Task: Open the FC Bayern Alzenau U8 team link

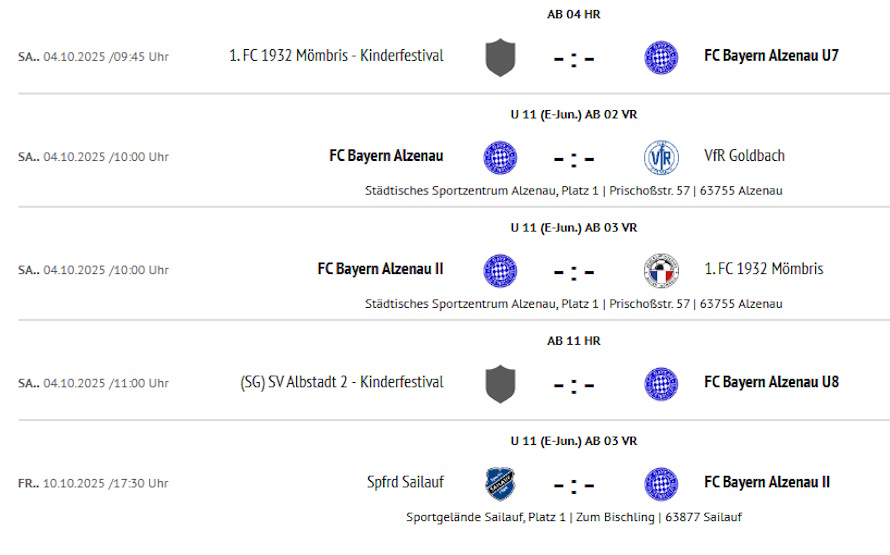Action: (x=771, y=383)
